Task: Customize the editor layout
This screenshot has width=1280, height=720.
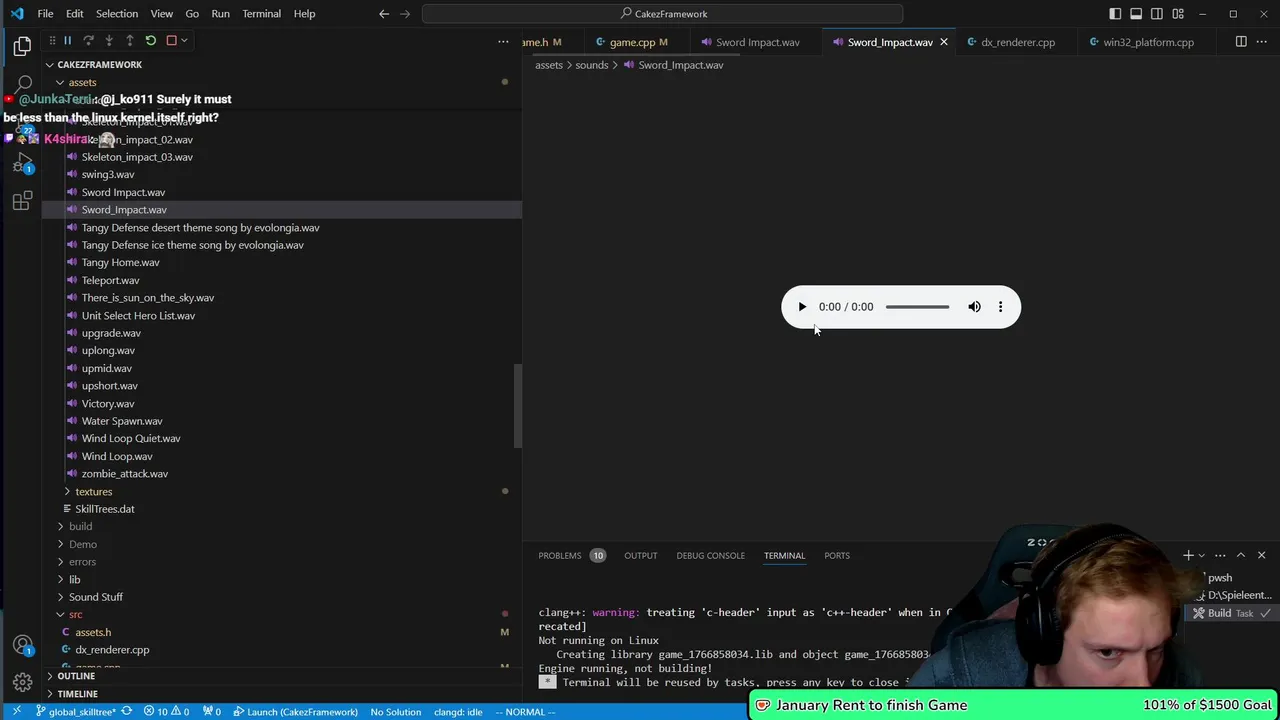Action: tap(1178, 14)
